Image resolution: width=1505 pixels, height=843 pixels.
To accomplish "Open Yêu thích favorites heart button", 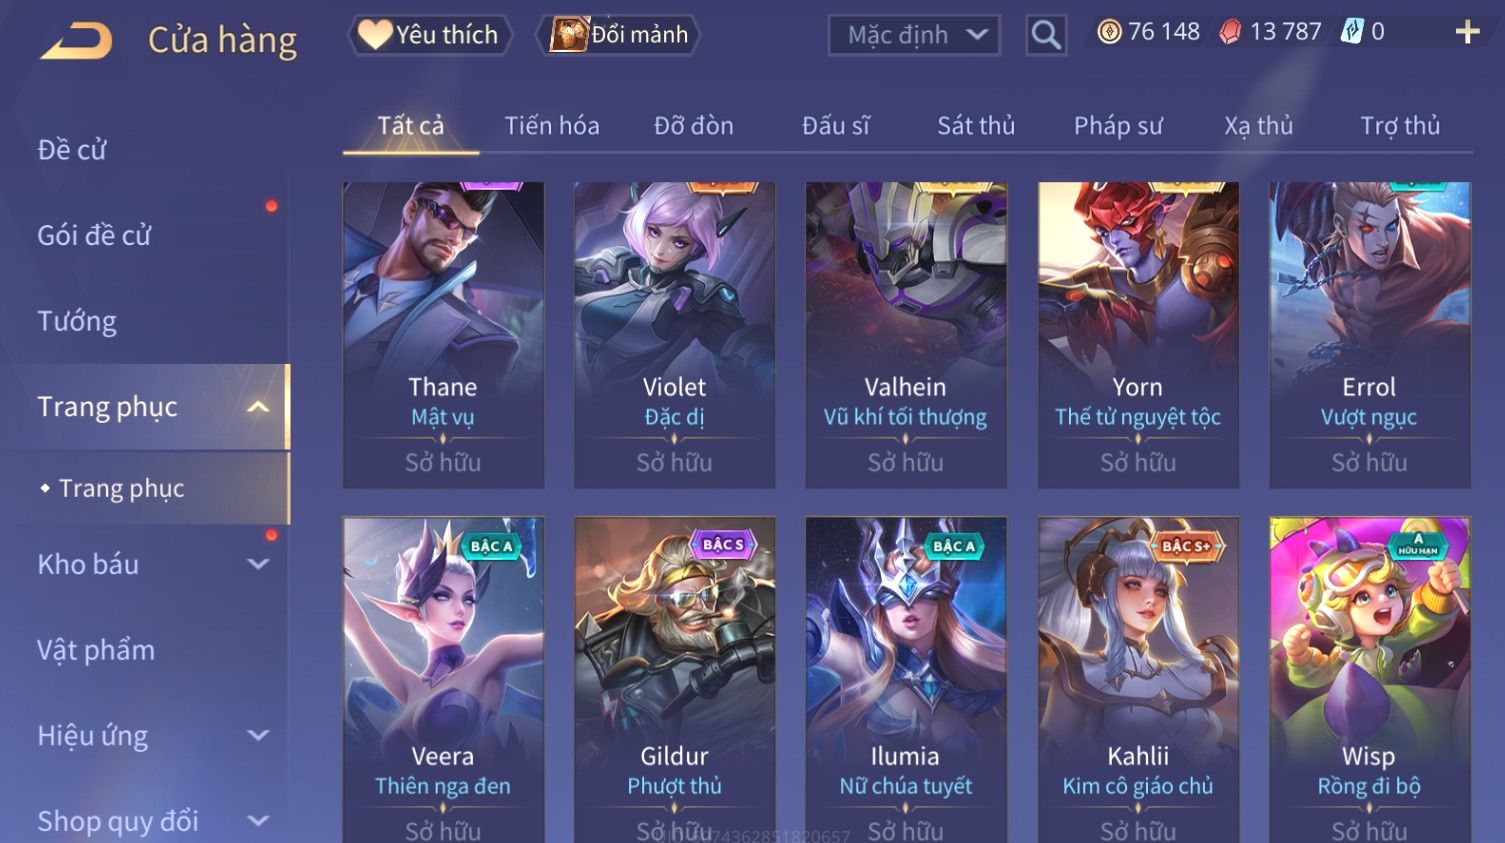I will coord(430,35).
